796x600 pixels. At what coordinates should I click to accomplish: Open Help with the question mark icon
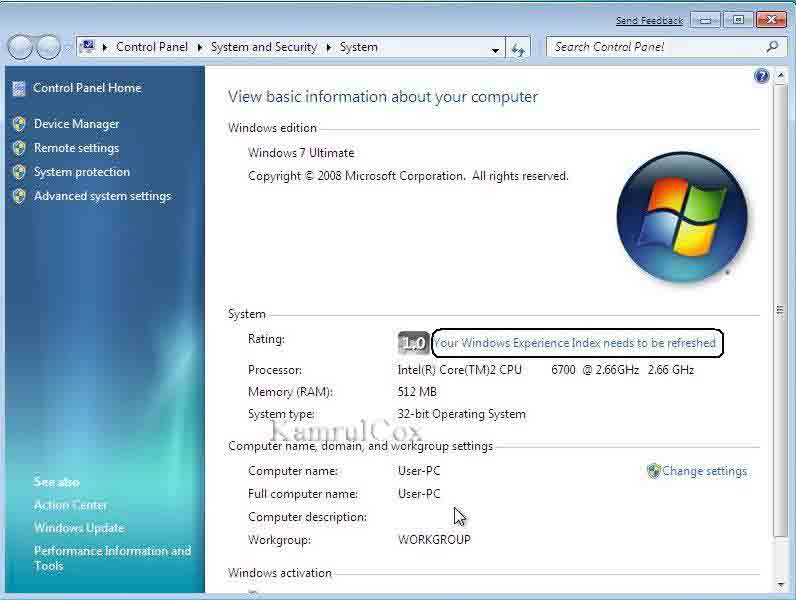coord(761,76)
